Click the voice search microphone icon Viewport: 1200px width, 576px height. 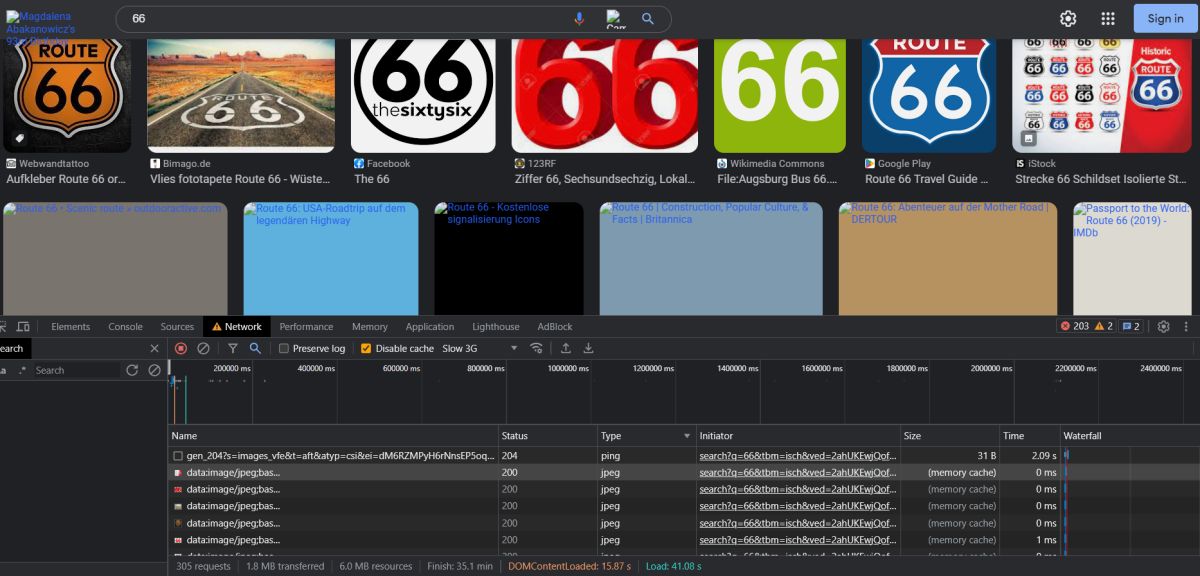click(579, 19)
